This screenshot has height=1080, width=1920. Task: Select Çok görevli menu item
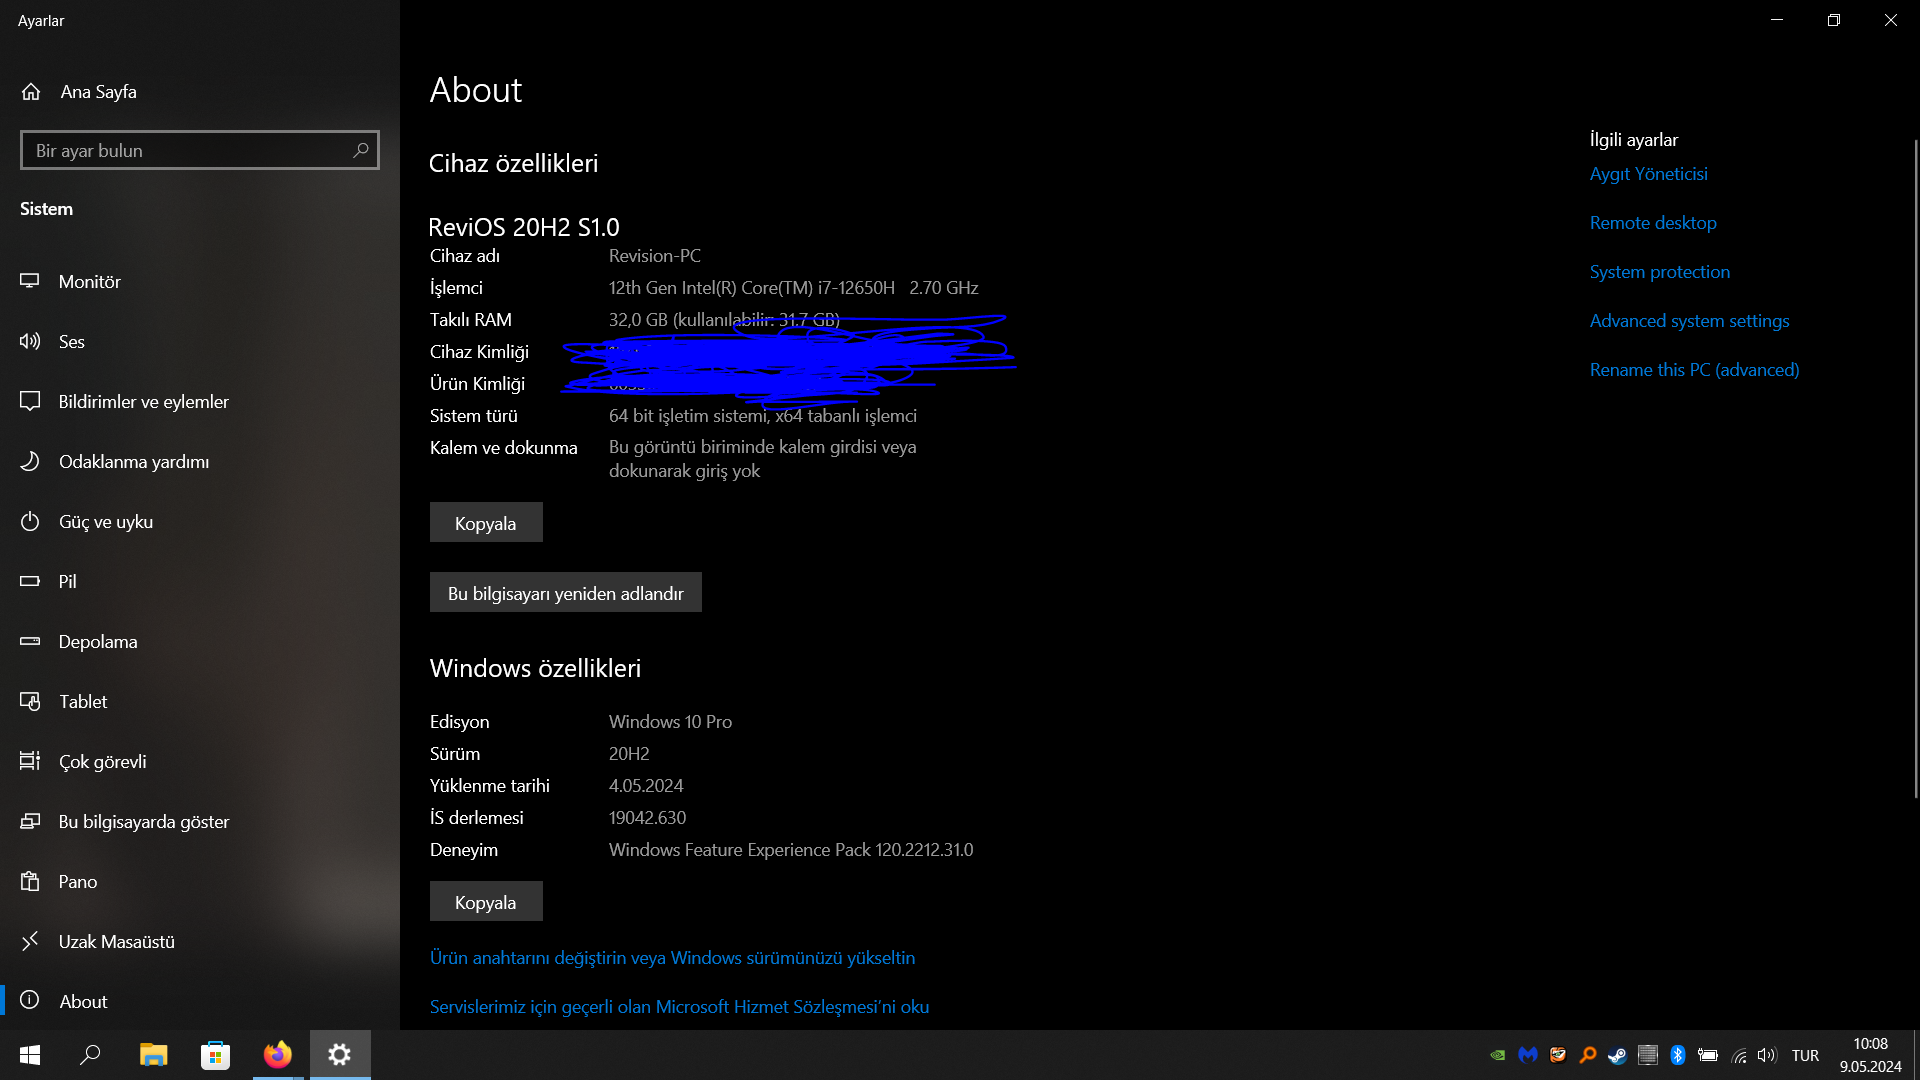tap(102, 762)
